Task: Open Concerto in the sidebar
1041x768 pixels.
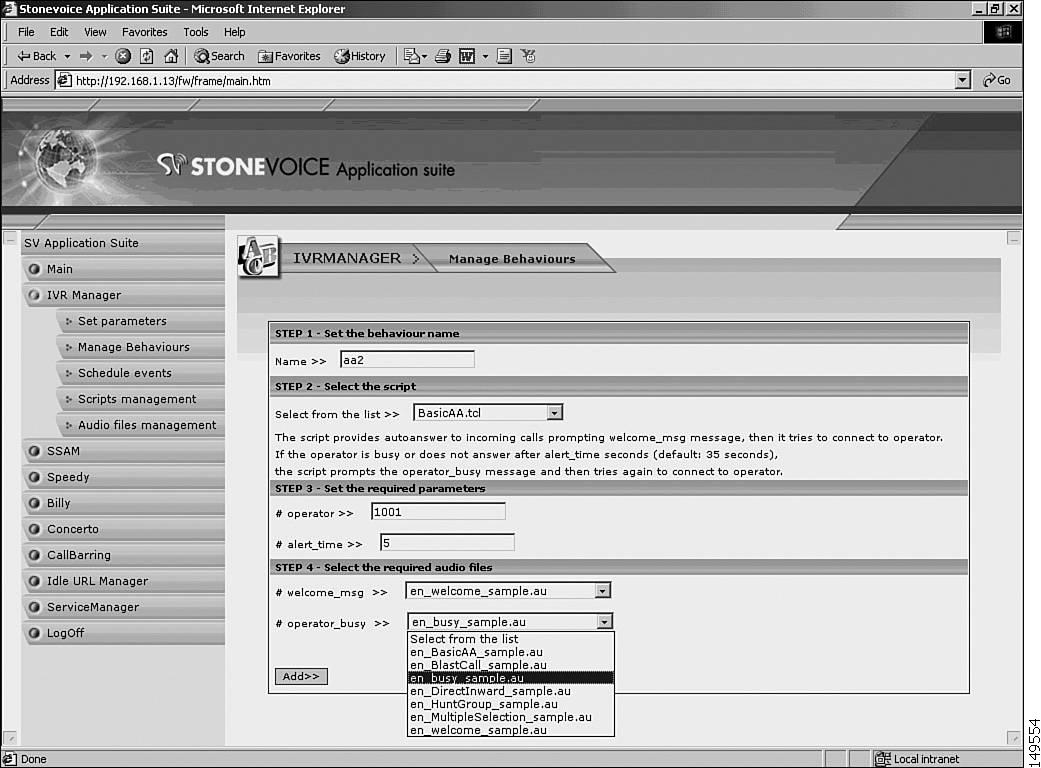Action: [123, 529]
